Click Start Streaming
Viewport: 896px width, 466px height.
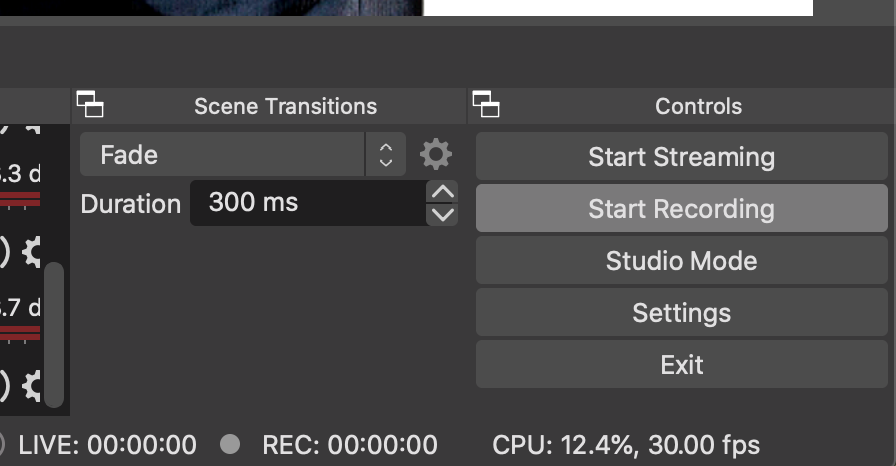pos(682,156)
